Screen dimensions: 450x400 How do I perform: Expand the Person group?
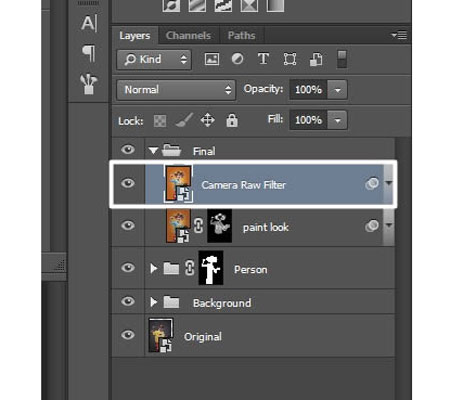point(153,268)
